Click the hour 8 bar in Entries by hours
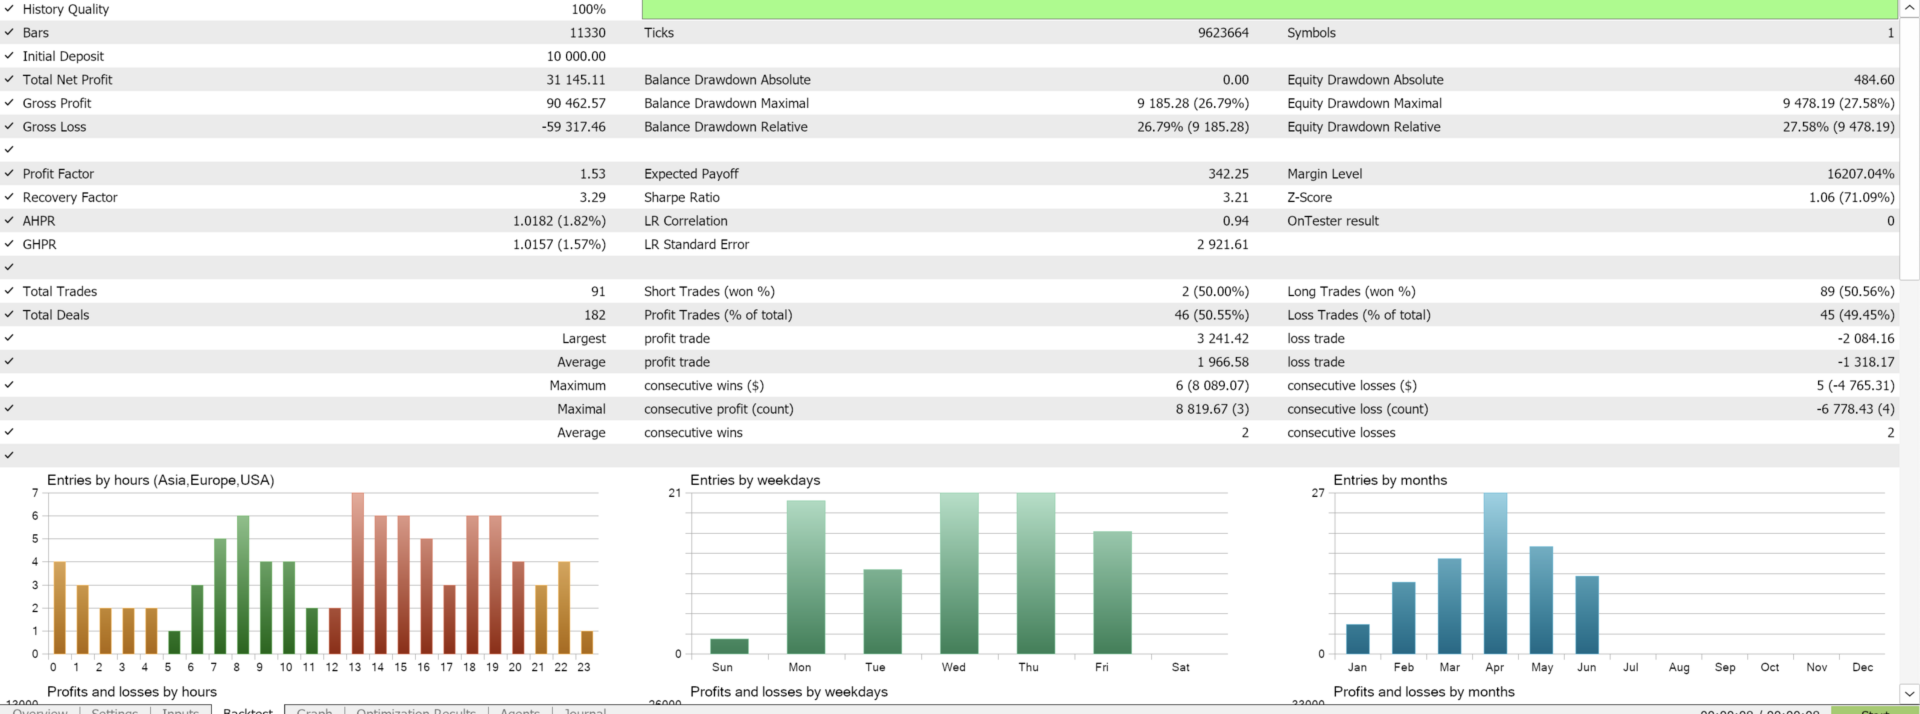The image size is (1920, 714). pos(243,585)
